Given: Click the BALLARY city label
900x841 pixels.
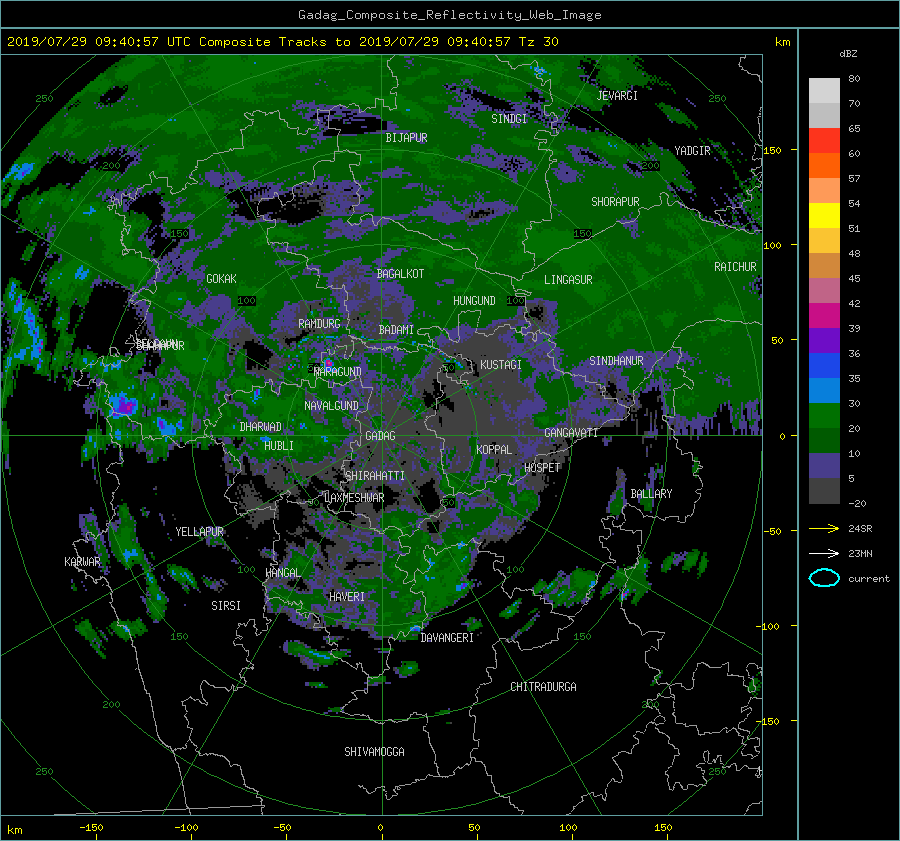Looking at the screenshot, I should click(651, 494).
